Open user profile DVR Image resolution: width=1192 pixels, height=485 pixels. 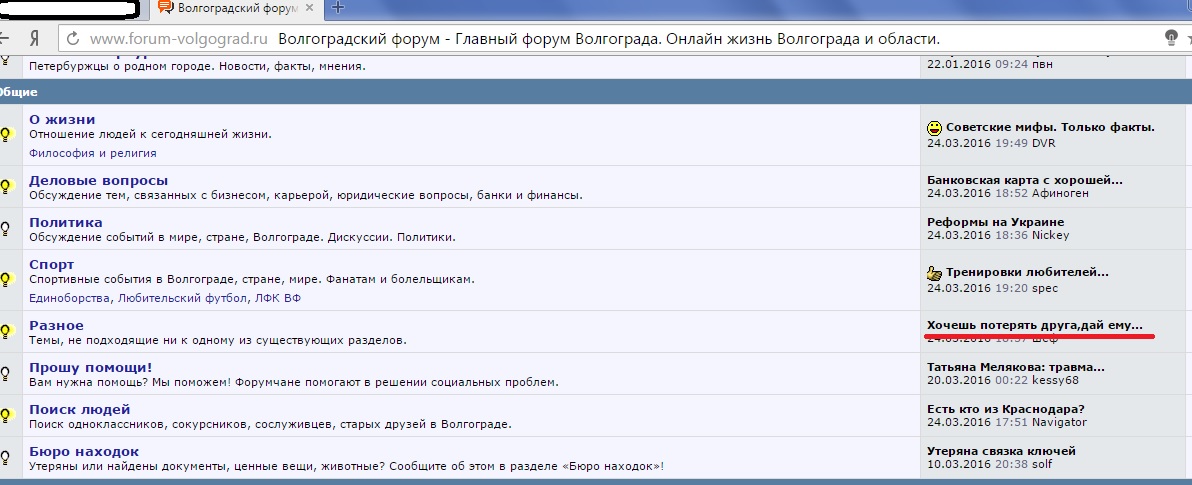coord(1044,143)
